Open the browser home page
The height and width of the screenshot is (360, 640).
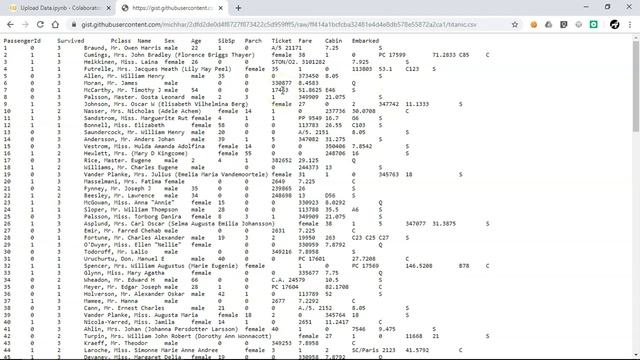55,24
